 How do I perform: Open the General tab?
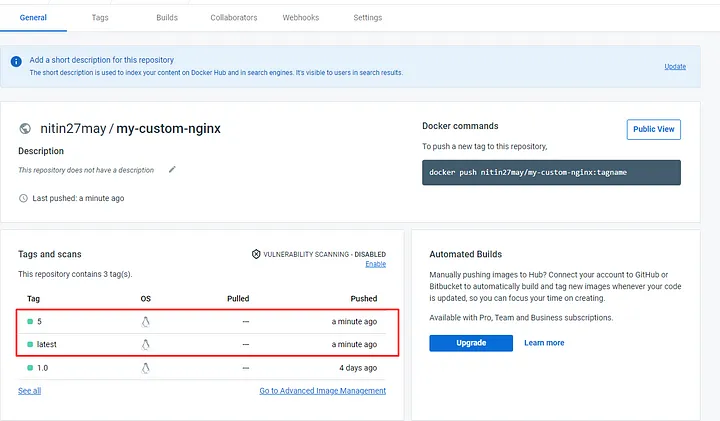33,17
